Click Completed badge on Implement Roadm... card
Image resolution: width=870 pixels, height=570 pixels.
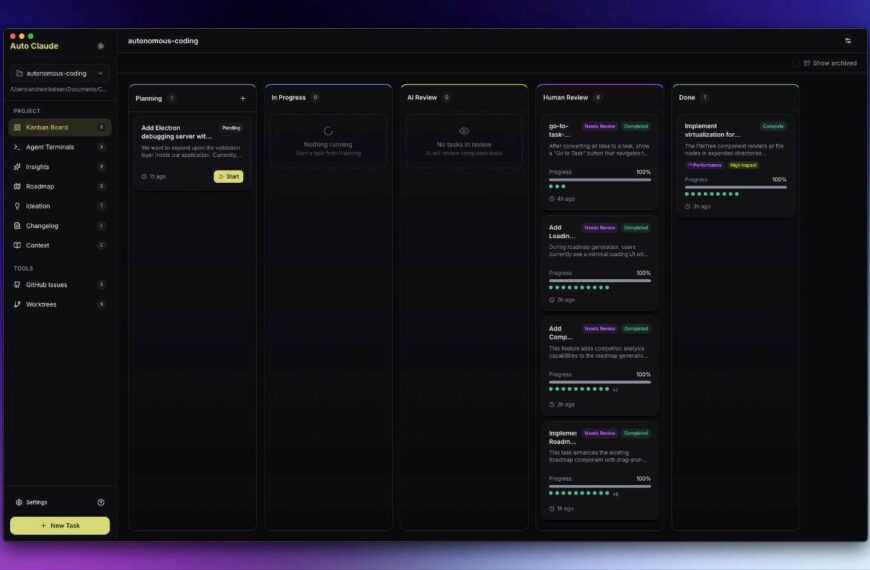pos(636,433)
